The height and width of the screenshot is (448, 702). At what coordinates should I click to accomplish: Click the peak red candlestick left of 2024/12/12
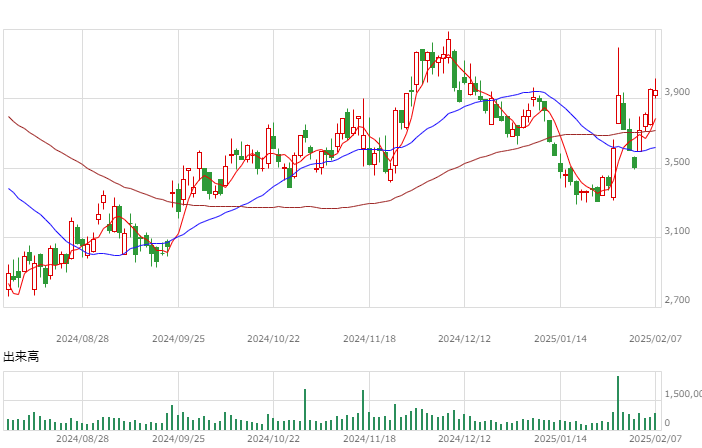[449, 48]
